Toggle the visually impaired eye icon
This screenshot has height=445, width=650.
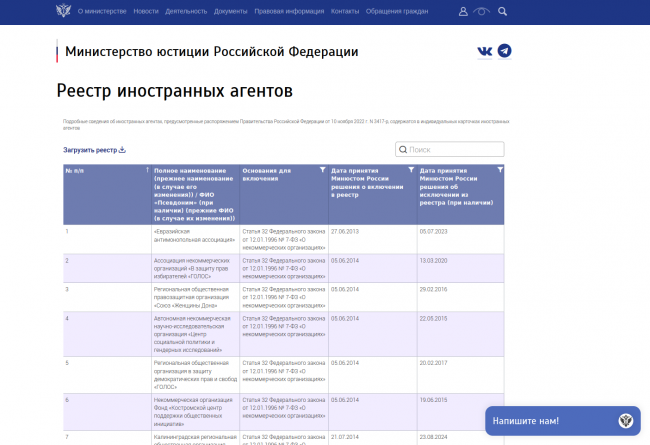[x=481, y=12]
